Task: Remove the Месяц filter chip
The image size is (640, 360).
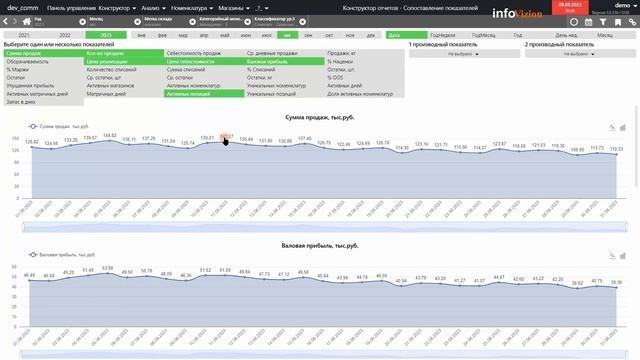Action: click(138, 22)
